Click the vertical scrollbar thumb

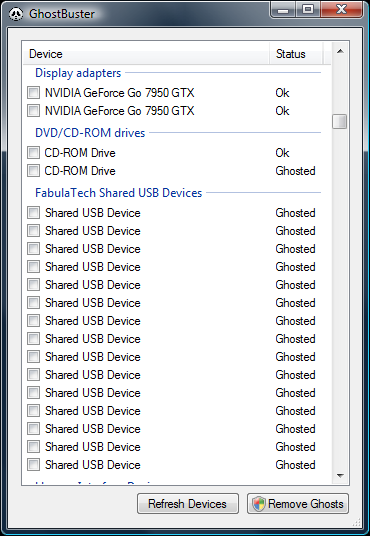click(340, 121)
